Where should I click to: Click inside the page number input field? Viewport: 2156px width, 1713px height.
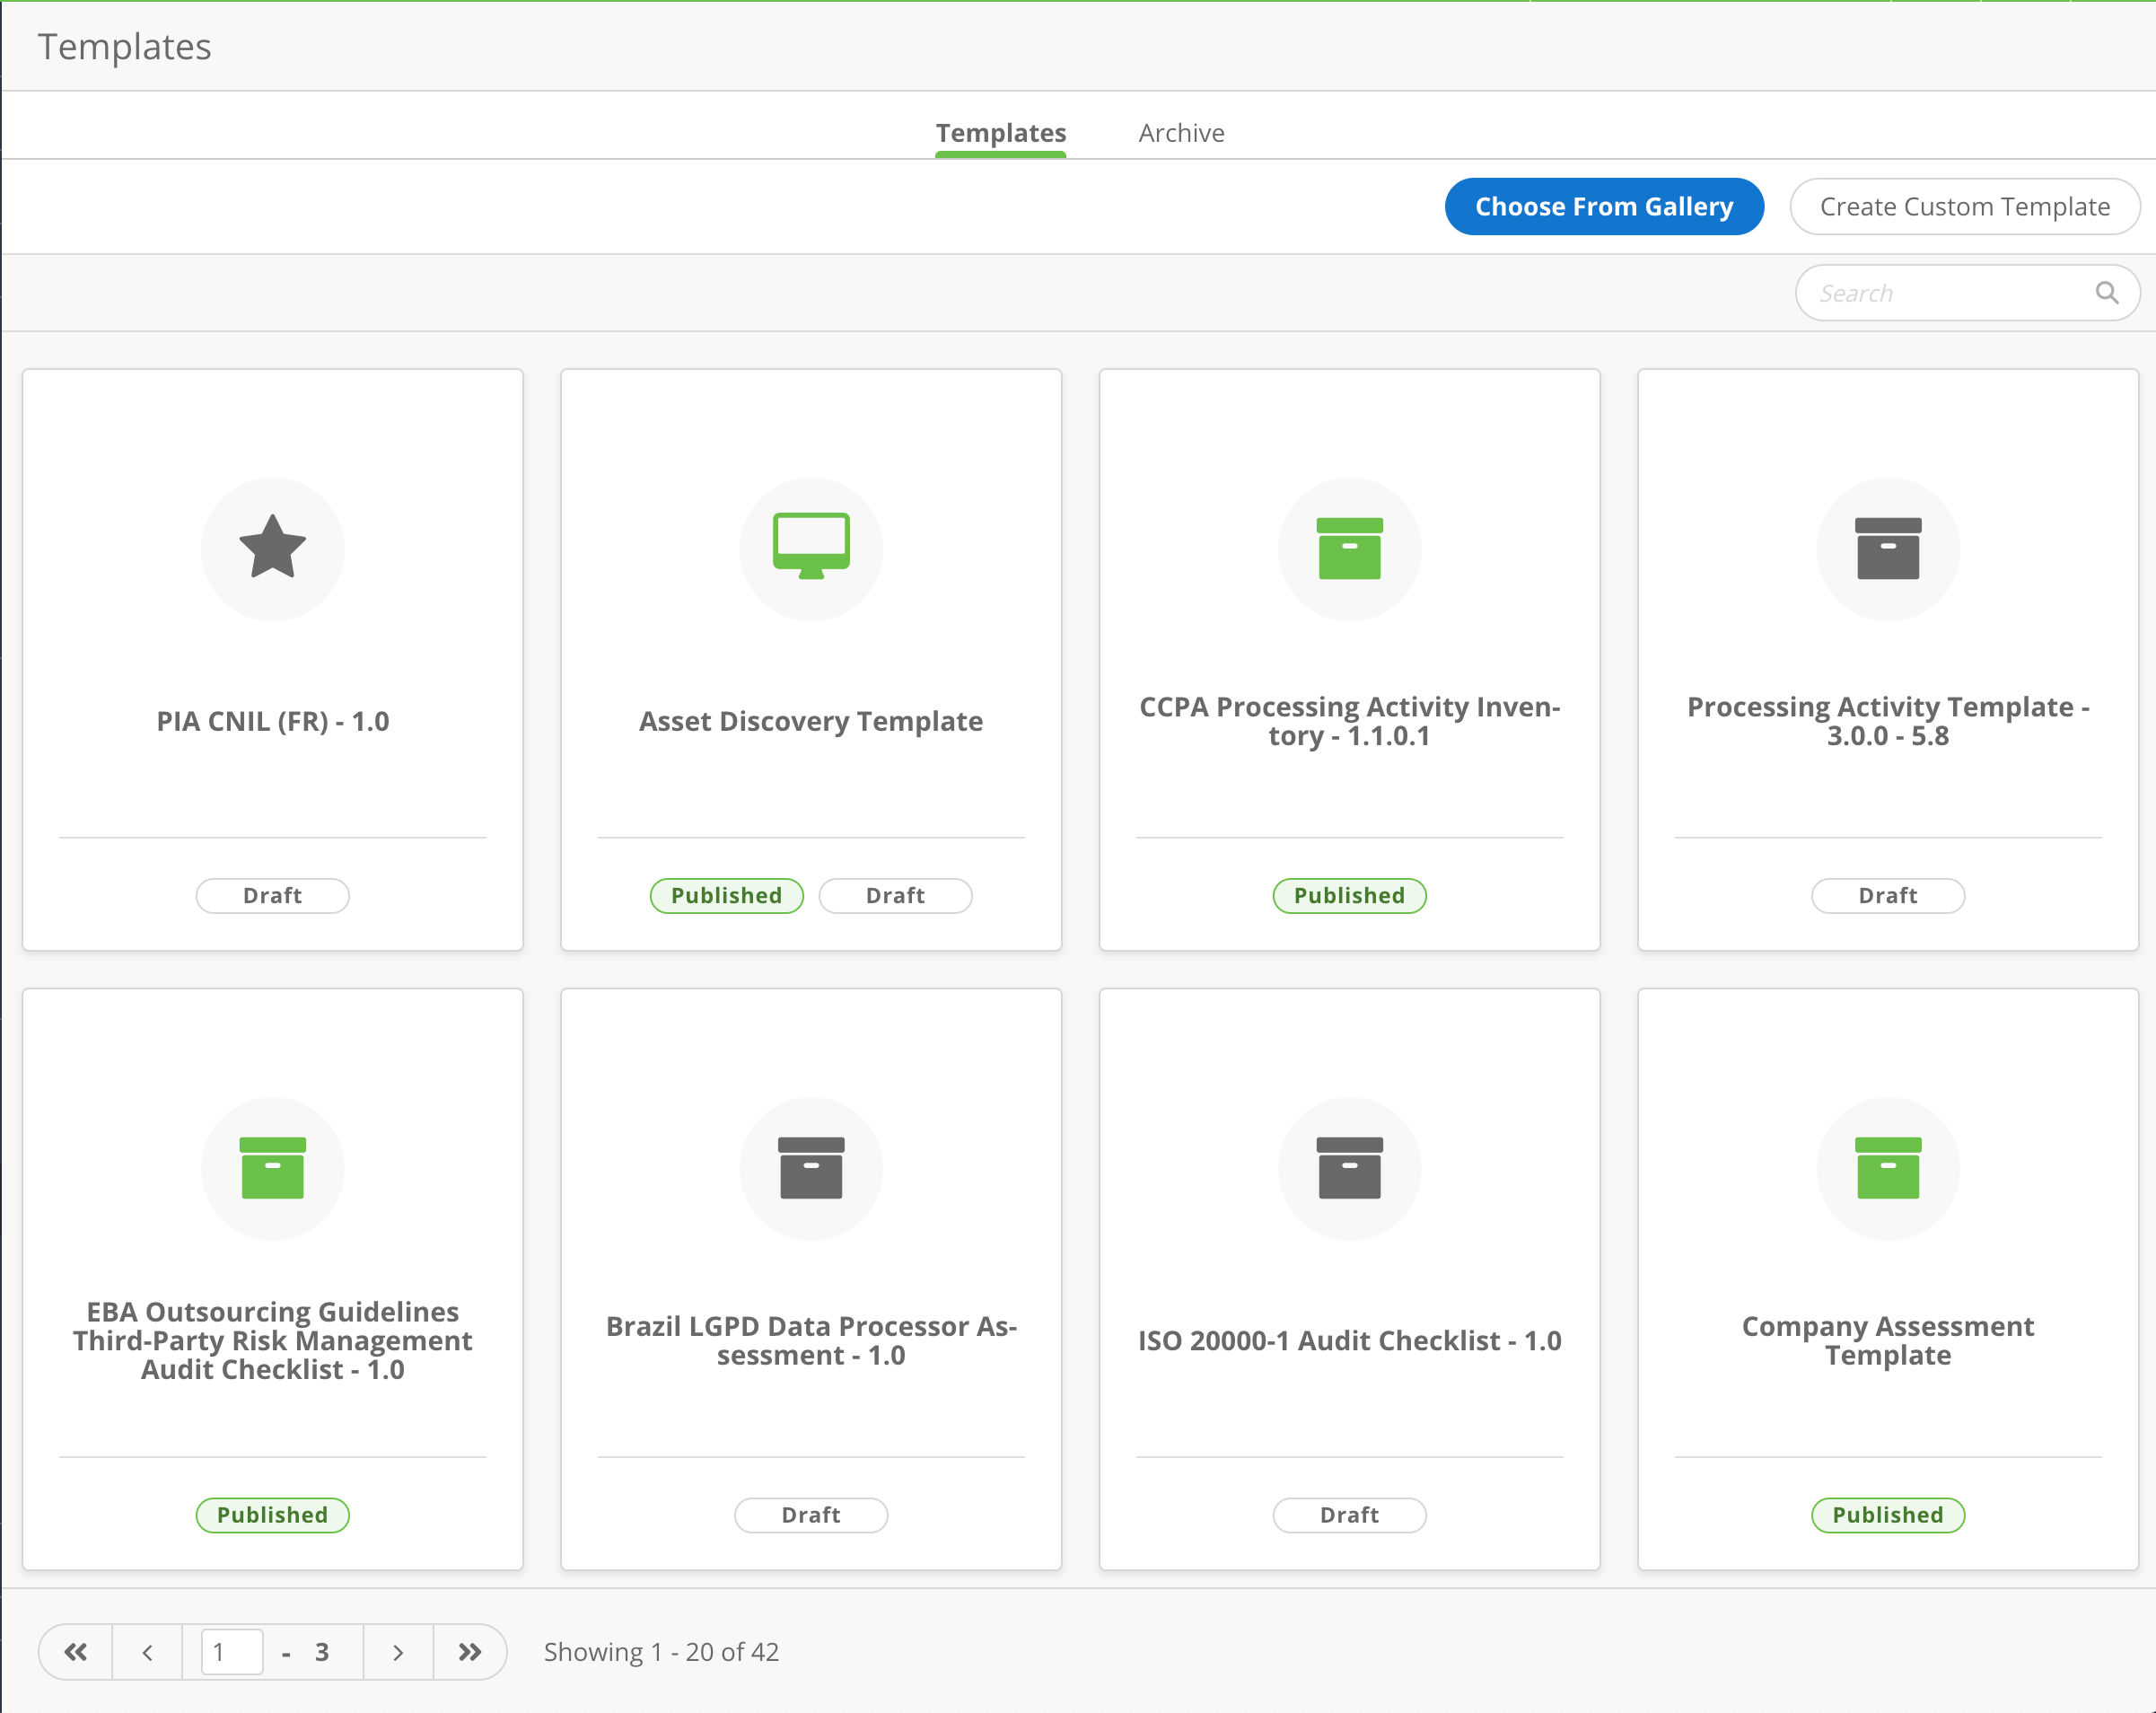pyautogui.click(x=231, y=1652)
